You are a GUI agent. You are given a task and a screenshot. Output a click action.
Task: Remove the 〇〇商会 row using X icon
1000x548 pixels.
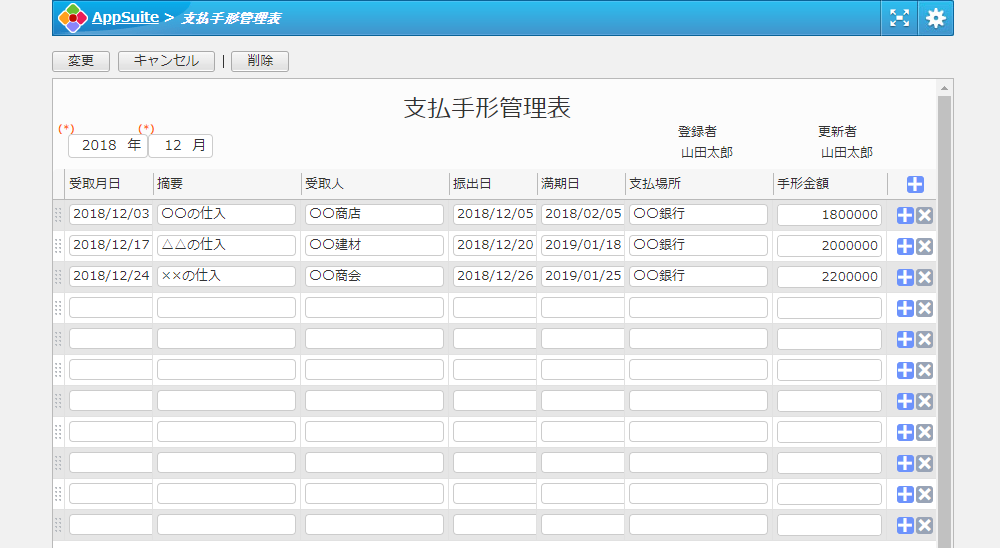pos(925,277)
